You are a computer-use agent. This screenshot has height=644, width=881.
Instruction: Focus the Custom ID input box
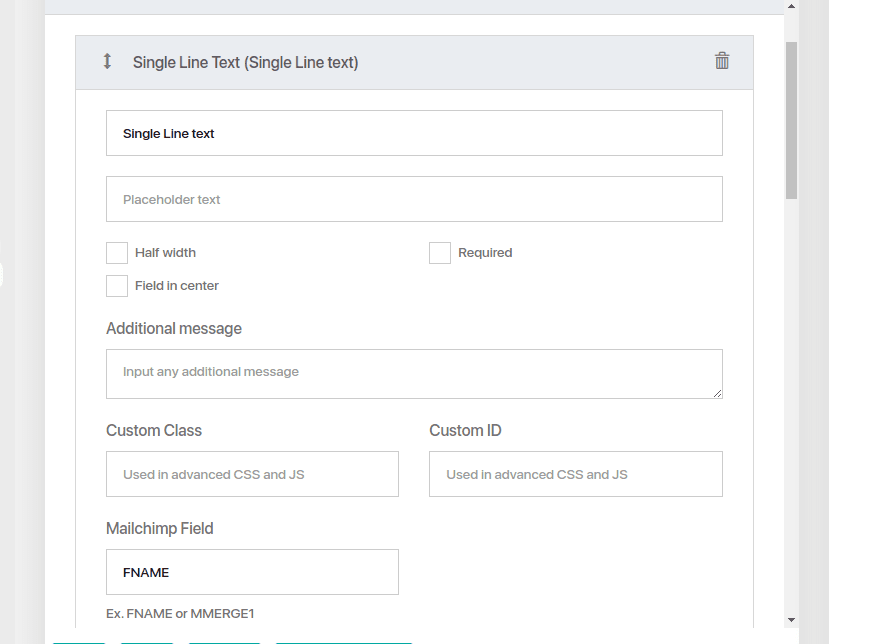point(576,474)
